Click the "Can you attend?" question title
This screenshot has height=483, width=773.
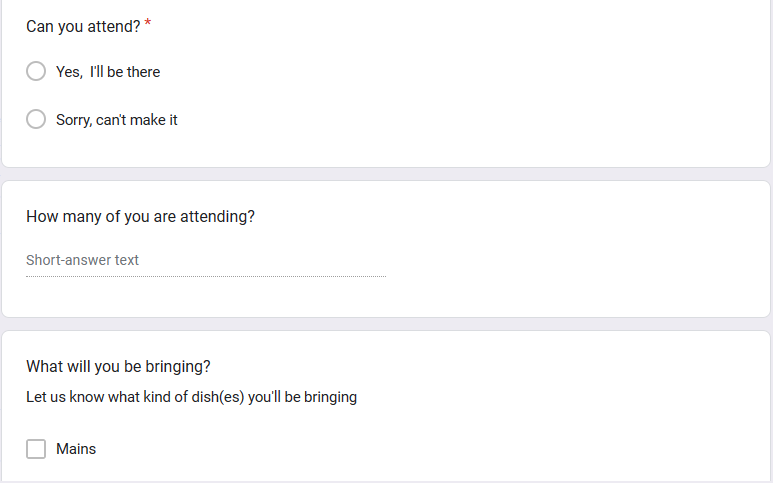83,27
